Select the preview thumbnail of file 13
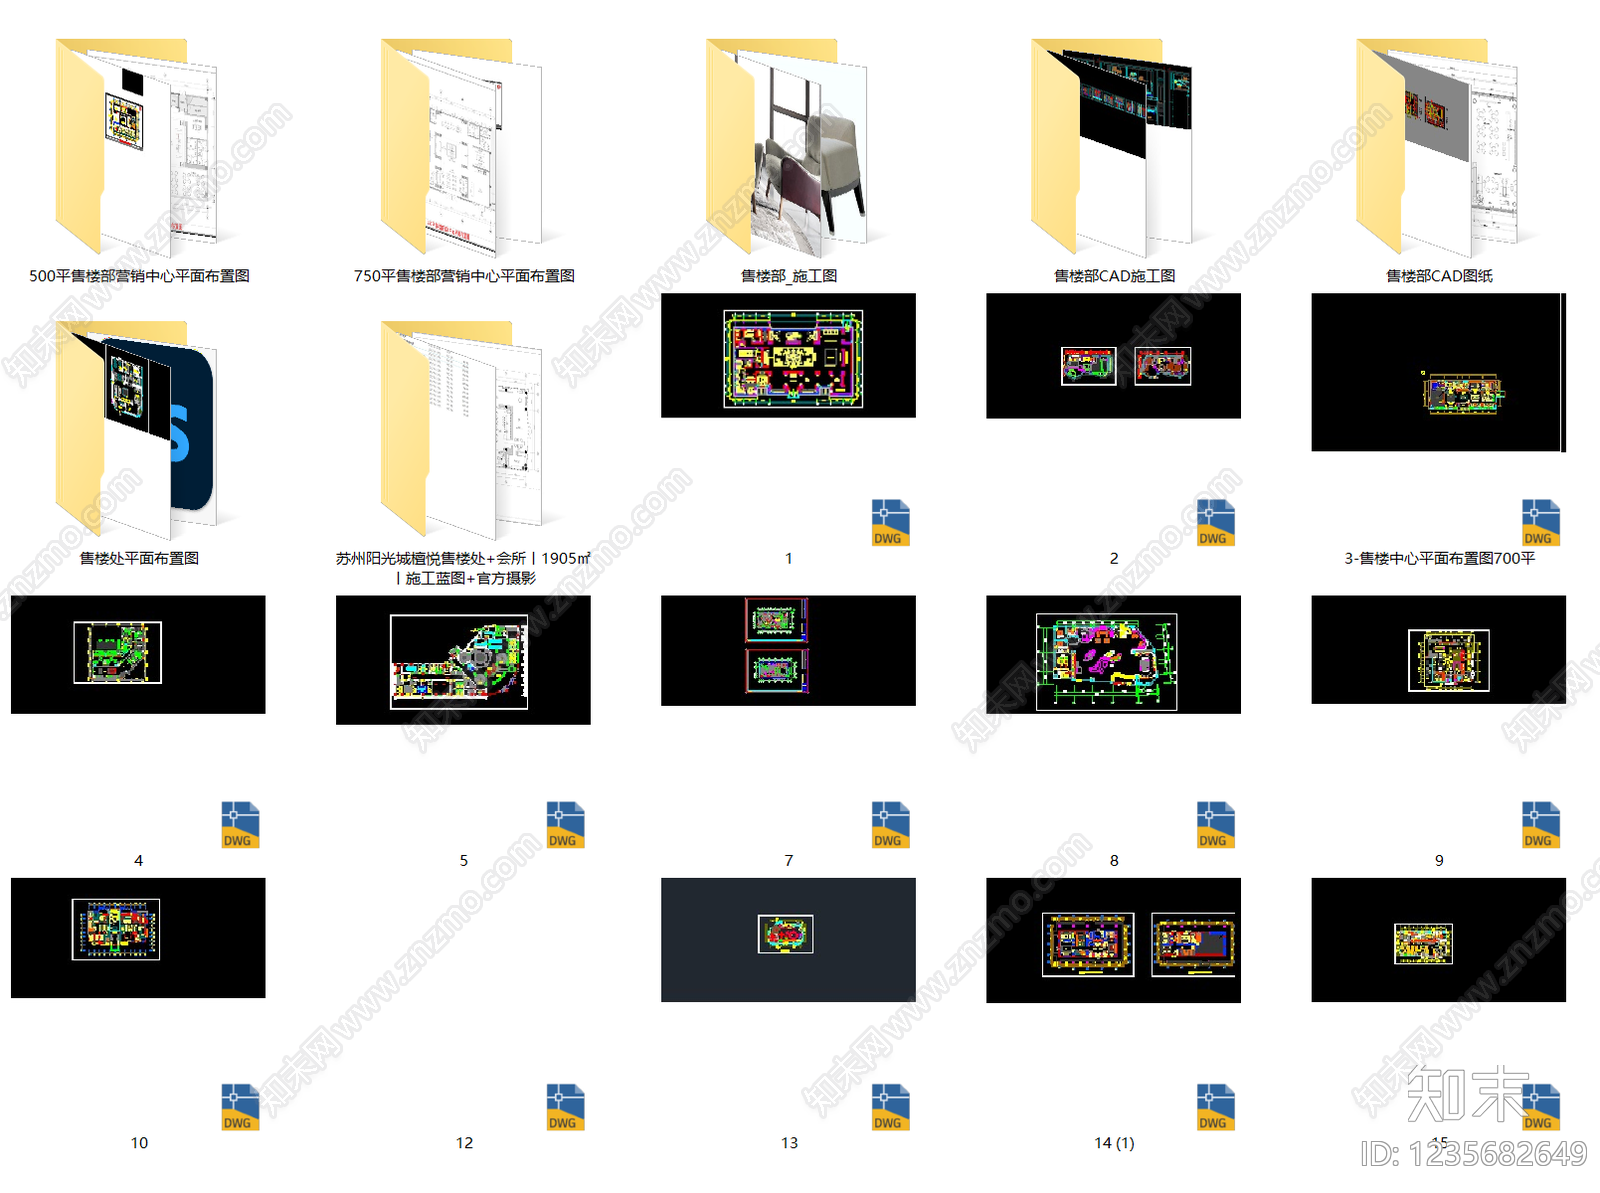 788,940
